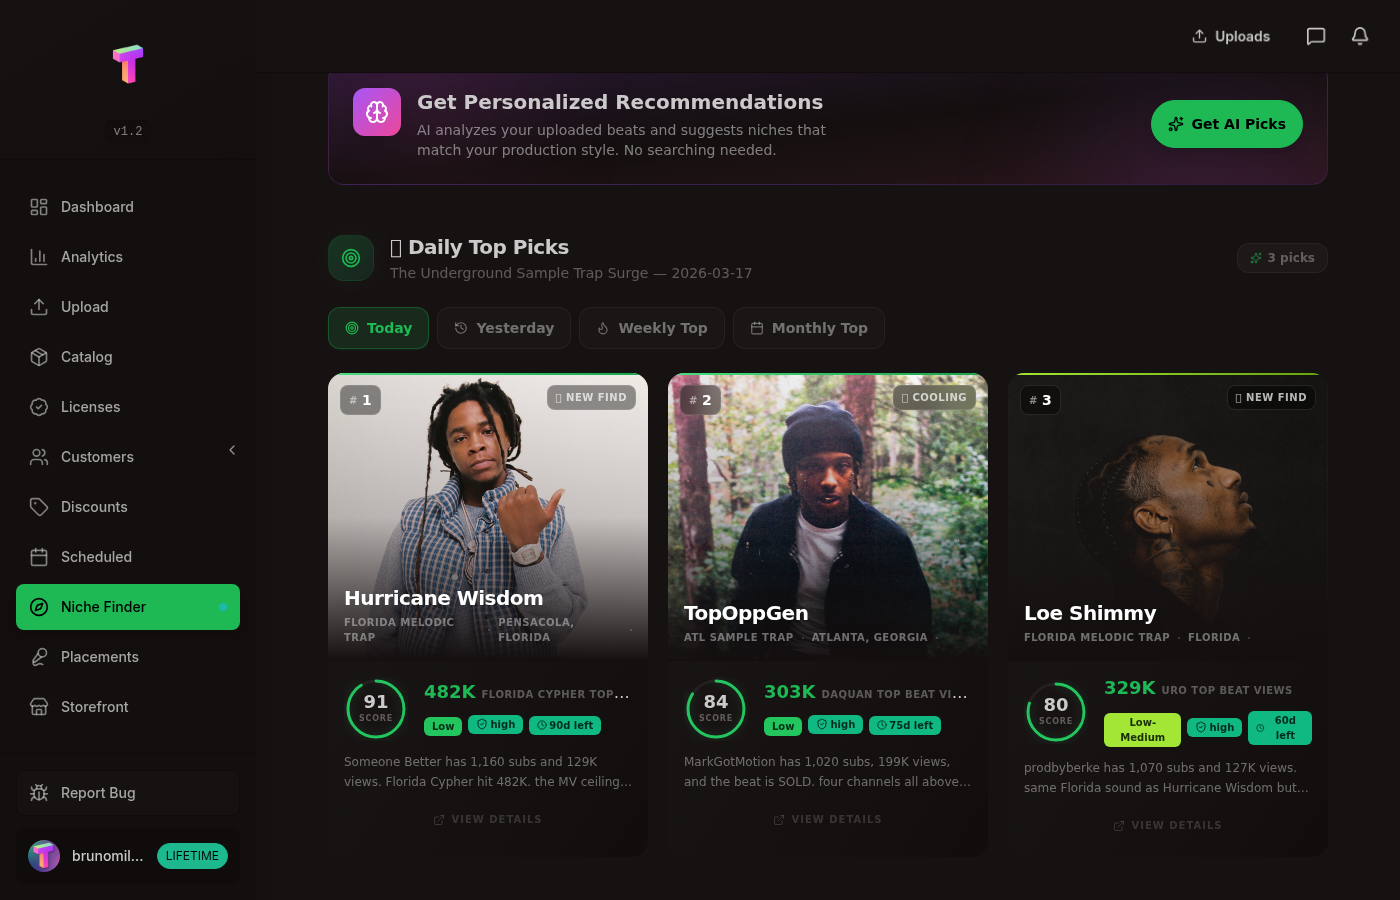Image resolution: width=1400 pixels, height=900 pixels.
Task: Click the TopOppGen score 84 ring
Action: point(716,708)
